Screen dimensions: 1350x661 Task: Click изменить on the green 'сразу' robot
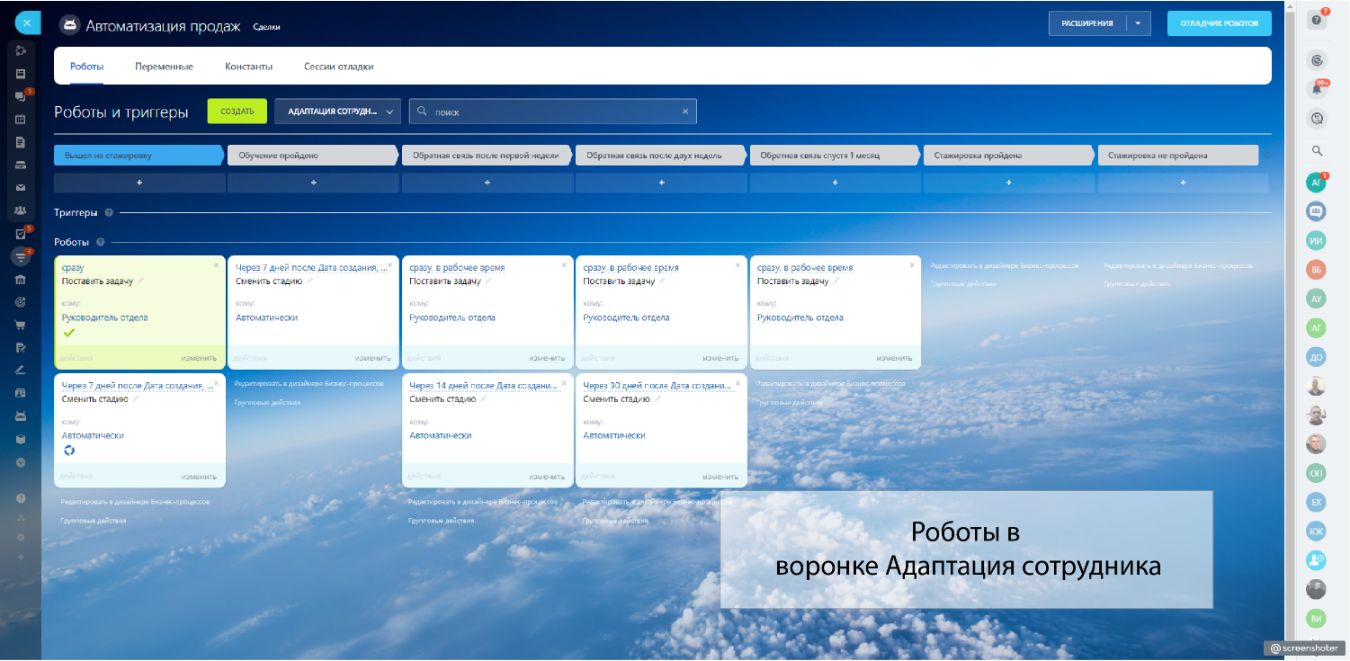point(198,358)
